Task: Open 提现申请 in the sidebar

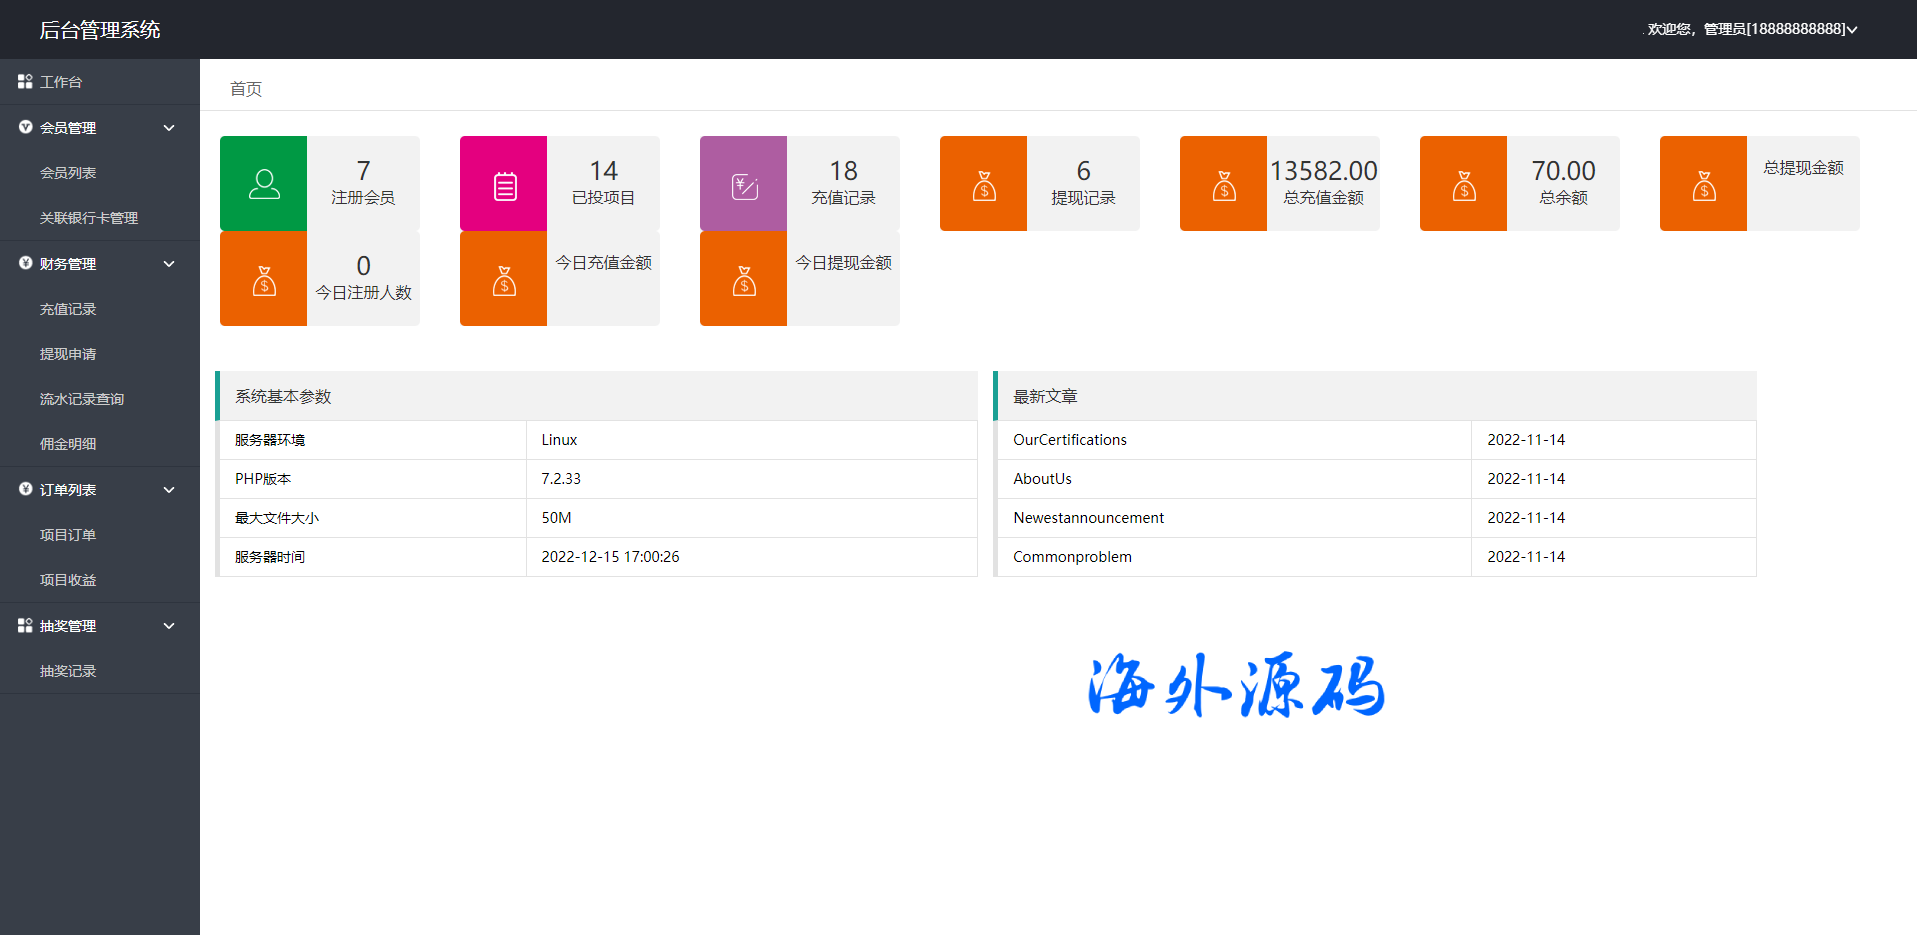Action: 68,354
